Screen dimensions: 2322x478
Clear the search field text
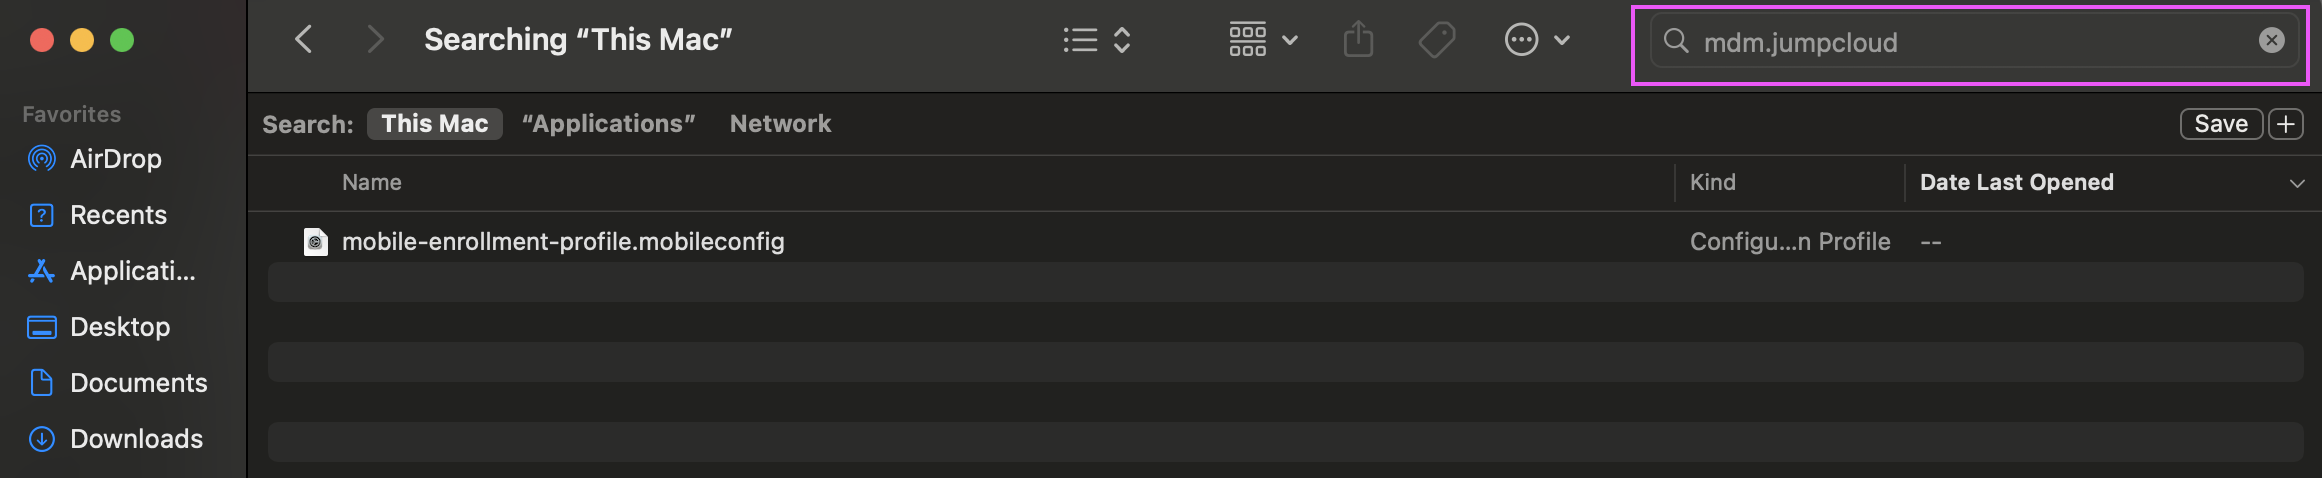pyautogui.click(x=2272, y=40)
